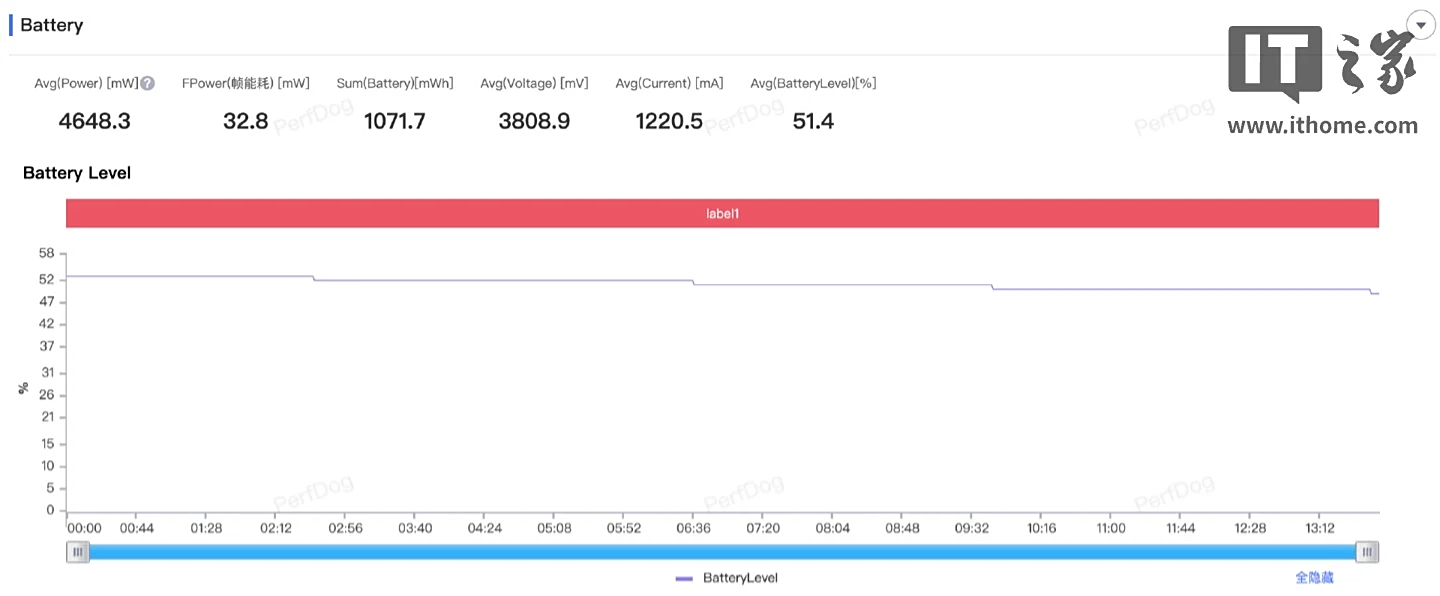The height and width of the screenshot is (596, 1440).
Task: Click the Sum(Battery) value 1071.7
Action: pyautogui.click(x=394, y=122)
